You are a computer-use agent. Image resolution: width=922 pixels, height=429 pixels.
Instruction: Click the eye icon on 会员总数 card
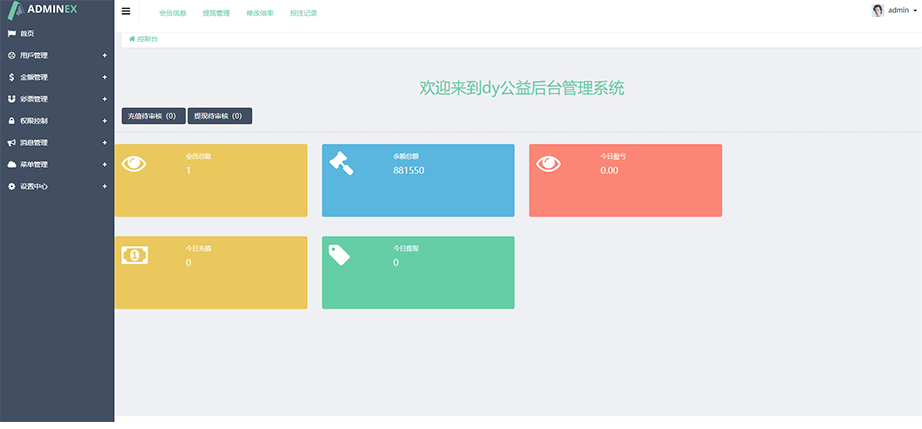[x=133, y=164]
